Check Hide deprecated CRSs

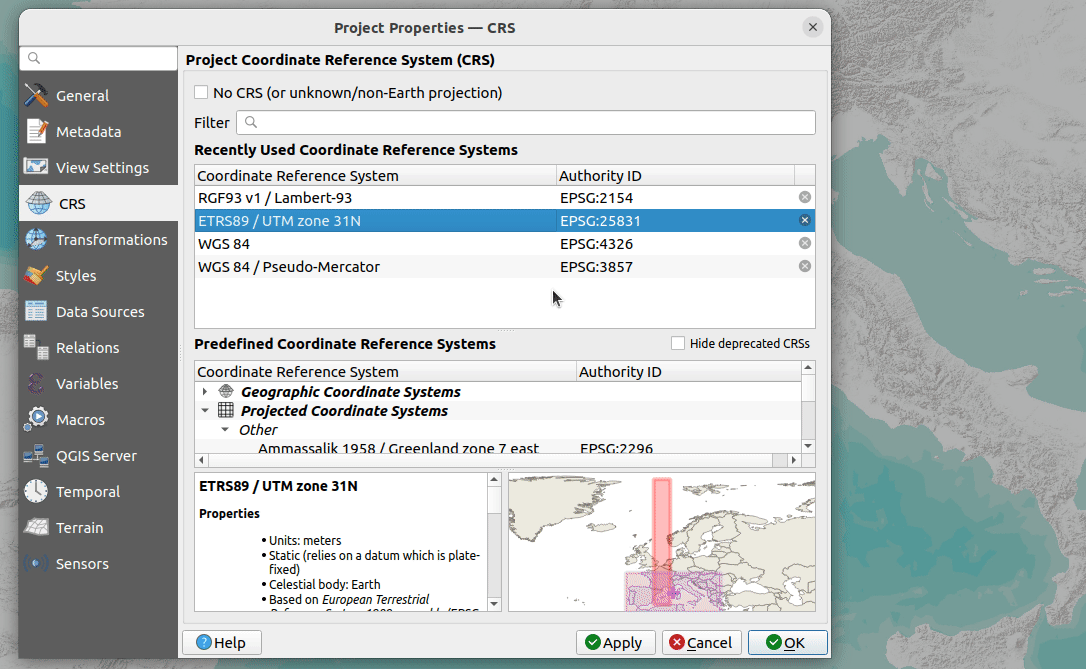pyautogui.click(x=676, y=343)
